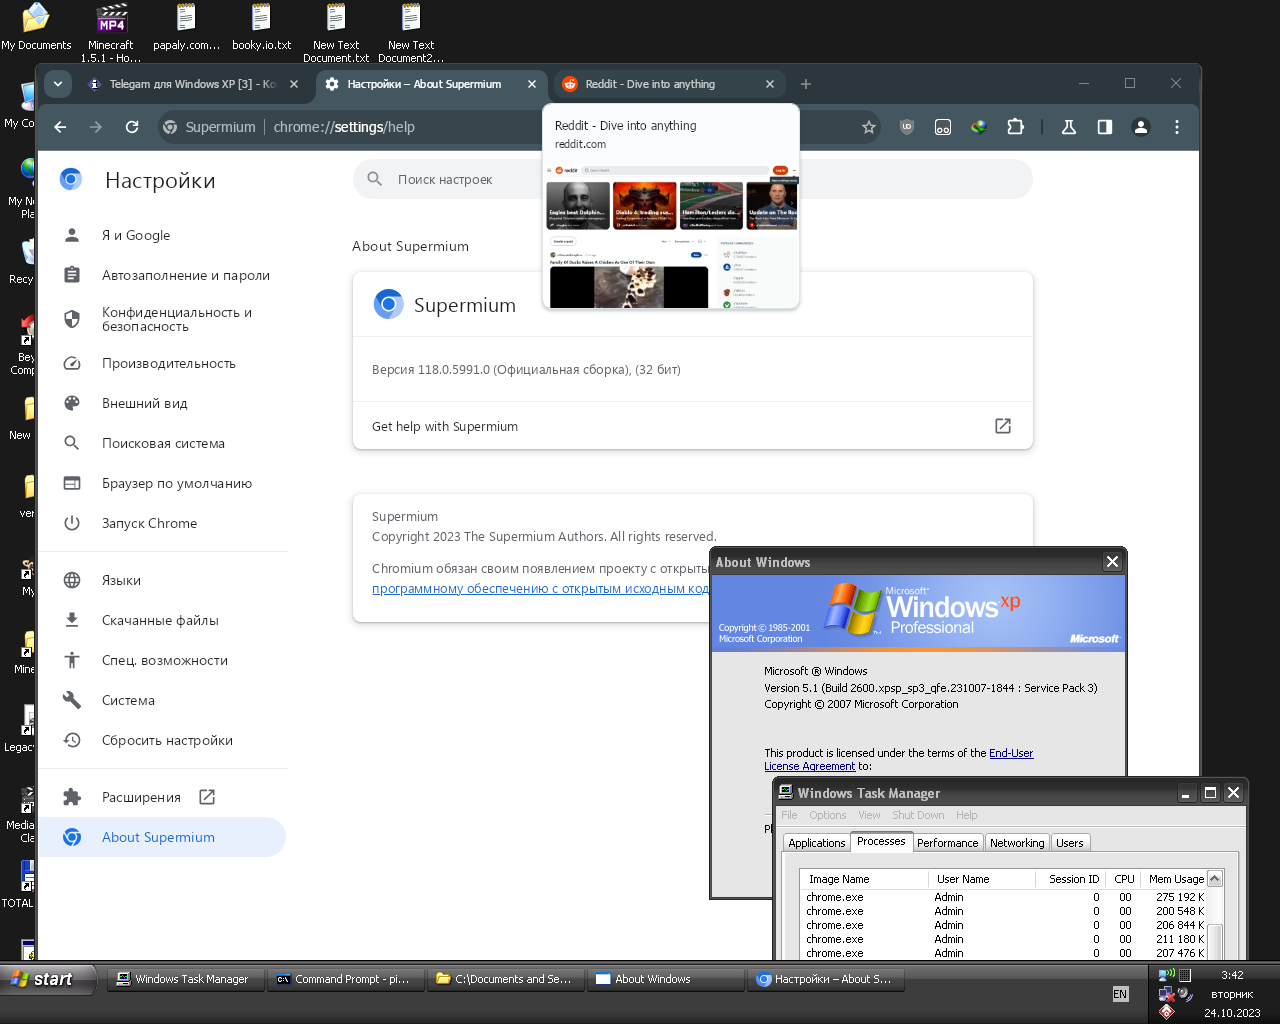Switch to Command Prompt in the taskbar
The width and height of the screenshot is (1280, 1024).
click(345, 979)
